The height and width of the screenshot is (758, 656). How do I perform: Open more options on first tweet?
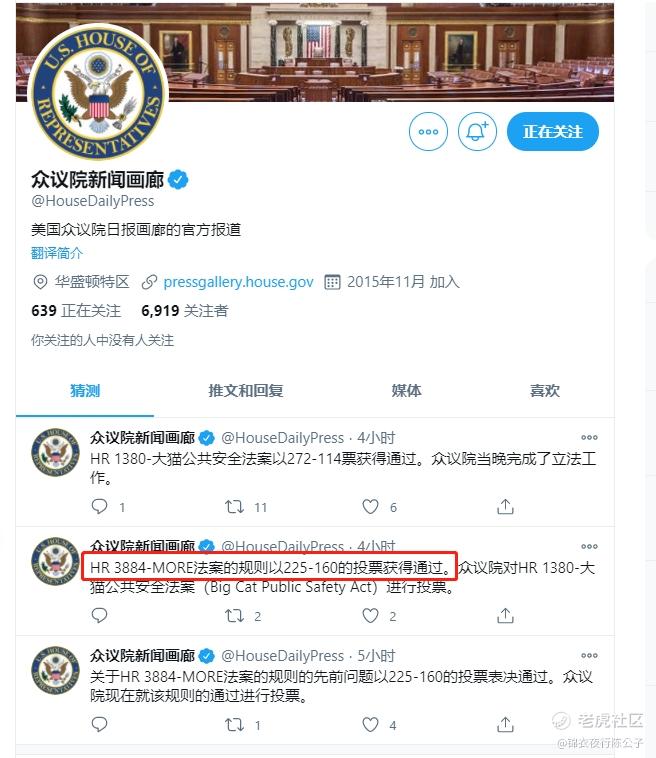tap(589, 437)
